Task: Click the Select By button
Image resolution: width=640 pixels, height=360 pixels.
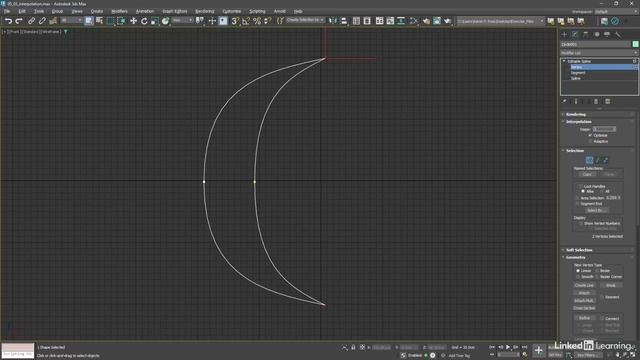Action: (596, 210)
